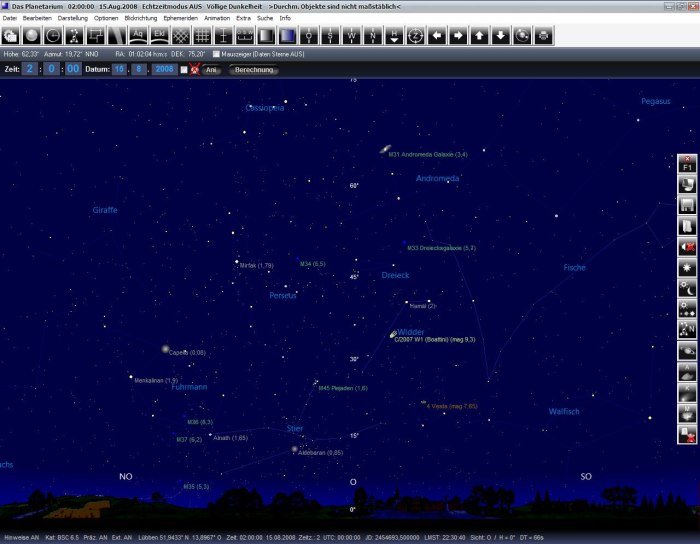Enable the Mauszeiger checkbox
This screenshot has height=544, width=700.
[x=217, y=53]
